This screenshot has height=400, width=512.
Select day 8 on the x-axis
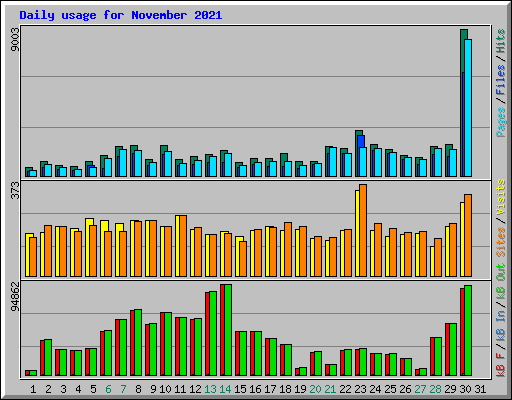(x=138, y=389)
